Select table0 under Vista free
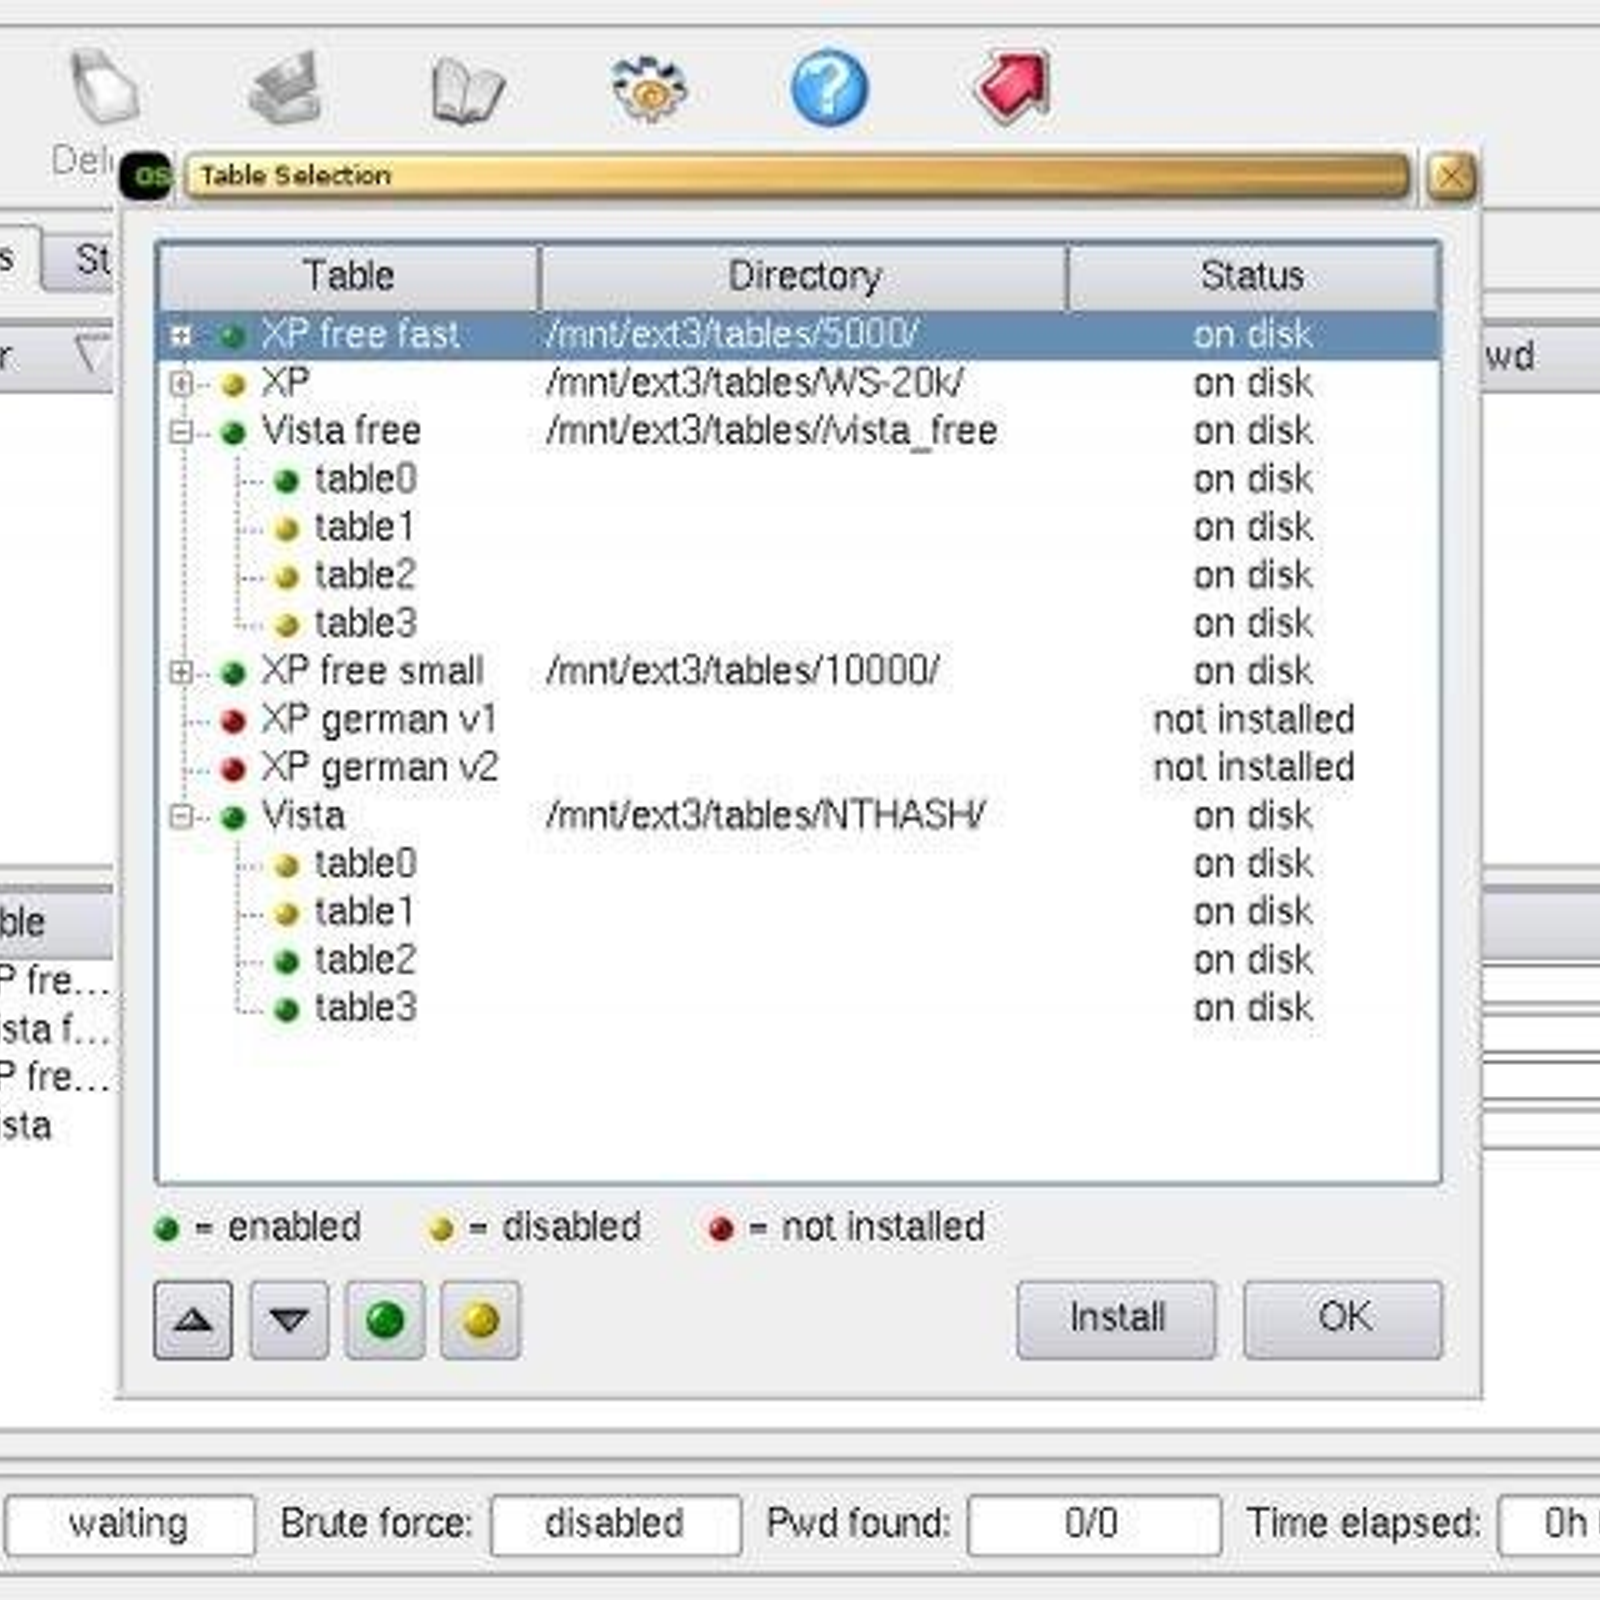The width and height of the screenshot is (1600, 1600). [799, 479]
